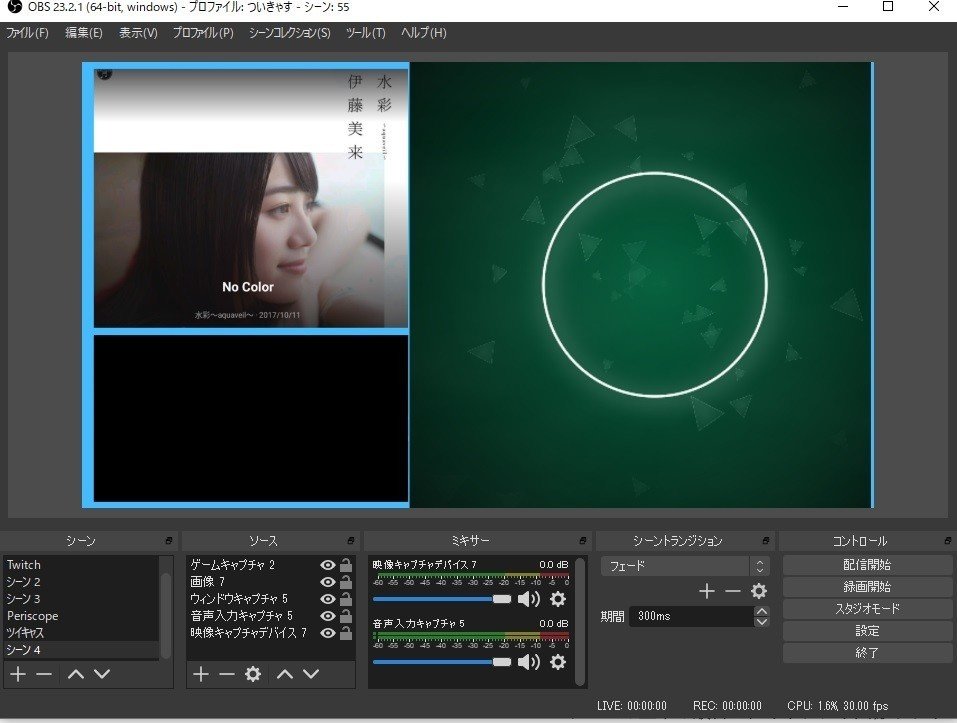Move scene down with arrow icon
Image resolution: width=957 pixels, height=723 pixels.
102,674
